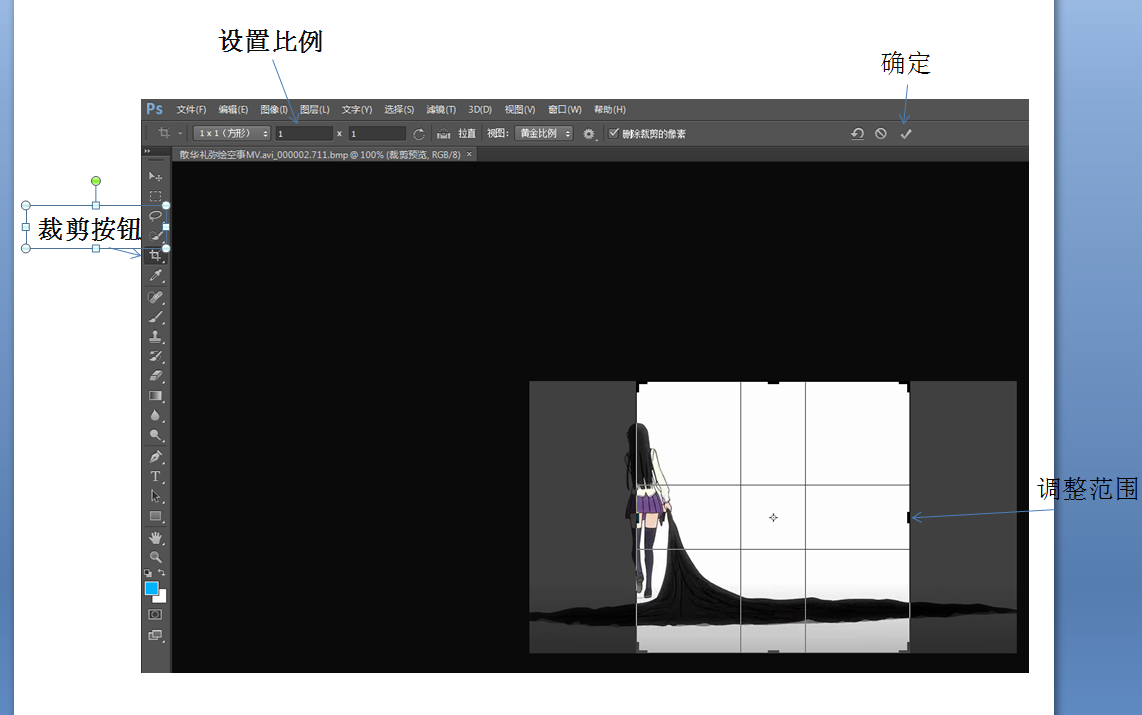The height and width of the screenshot is (715, 1142).
Task: Open the 编辑(E) menu
Action: pyautogui.click(x=233, y=109)
